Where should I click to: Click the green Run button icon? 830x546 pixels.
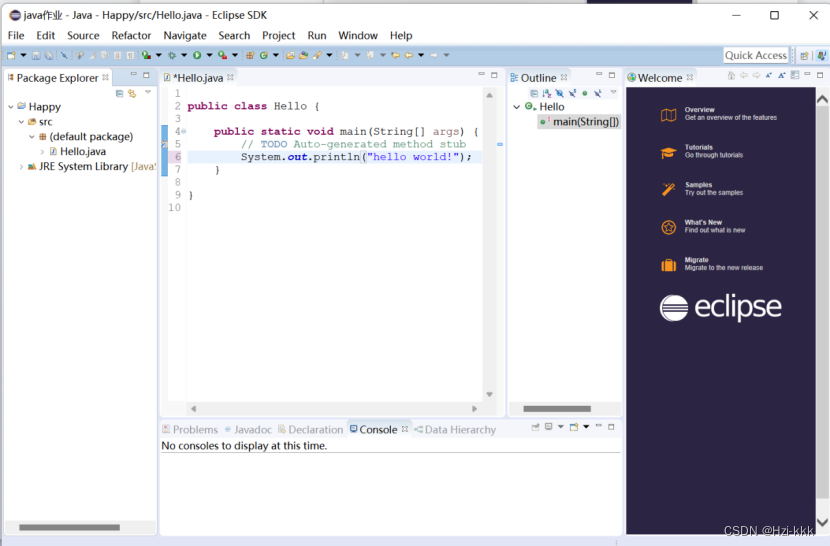tap(197, 55)
